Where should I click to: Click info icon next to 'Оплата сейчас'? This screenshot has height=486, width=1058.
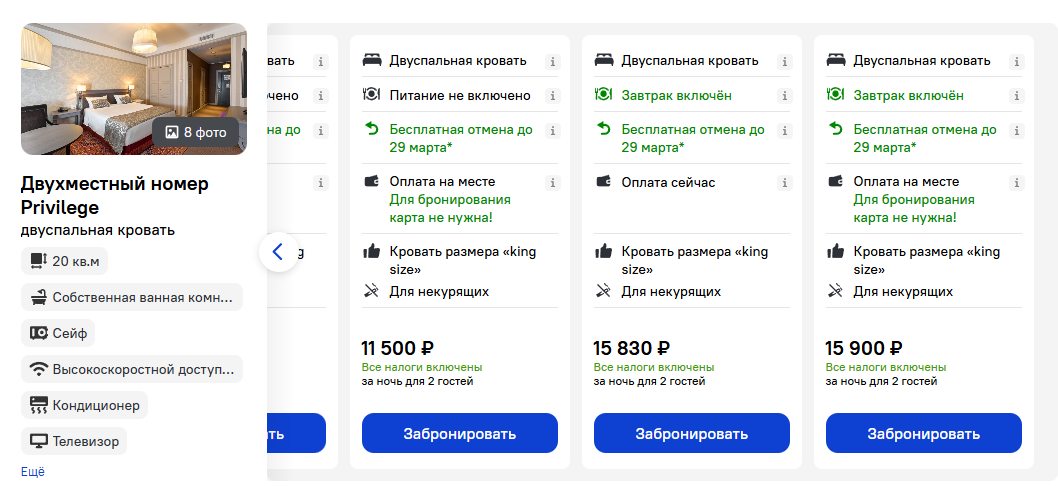click(x=784, y=182)
